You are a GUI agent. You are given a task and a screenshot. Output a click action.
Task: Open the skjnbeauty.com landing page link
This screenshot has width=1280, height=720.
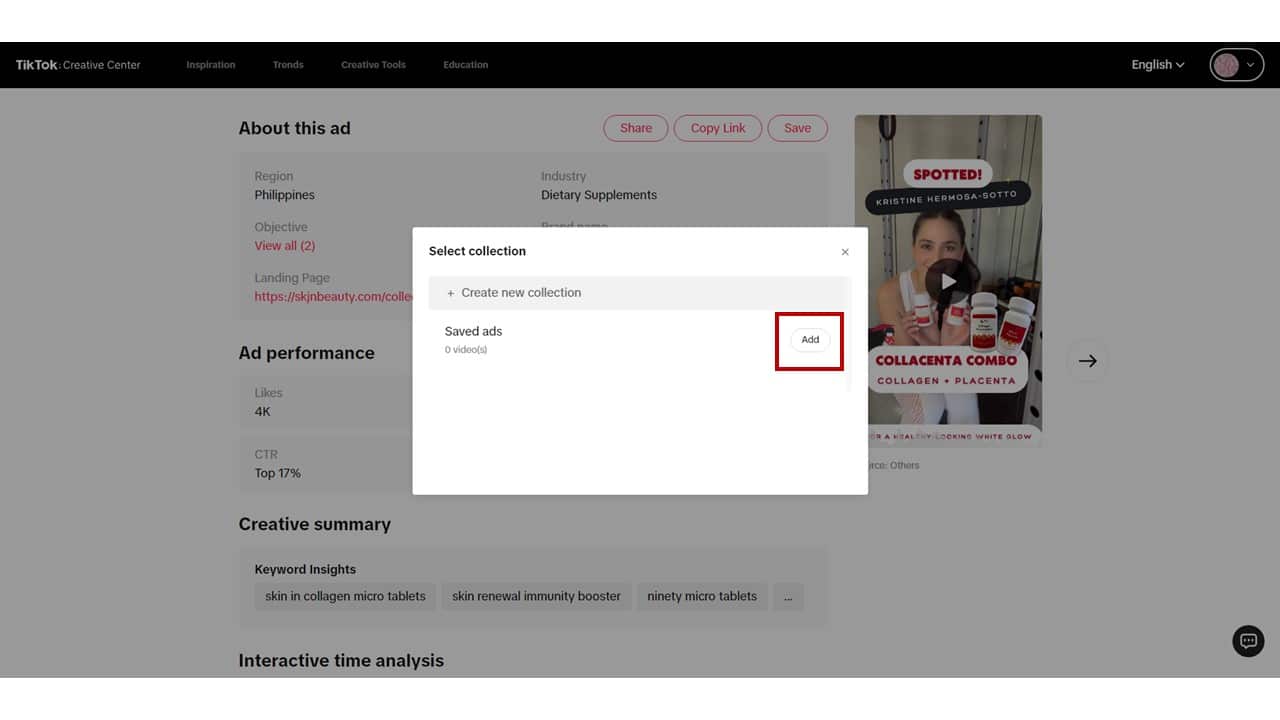point(334,297)
